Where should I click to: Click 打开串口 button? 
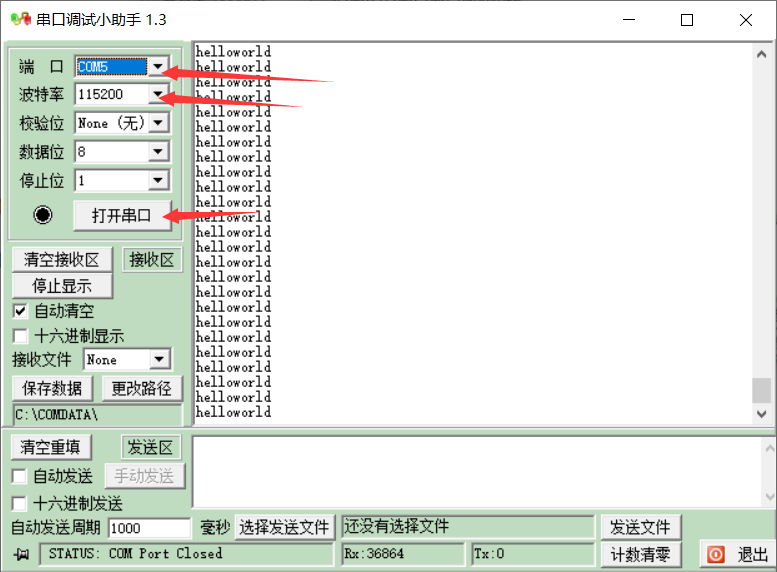coord(122,216)
